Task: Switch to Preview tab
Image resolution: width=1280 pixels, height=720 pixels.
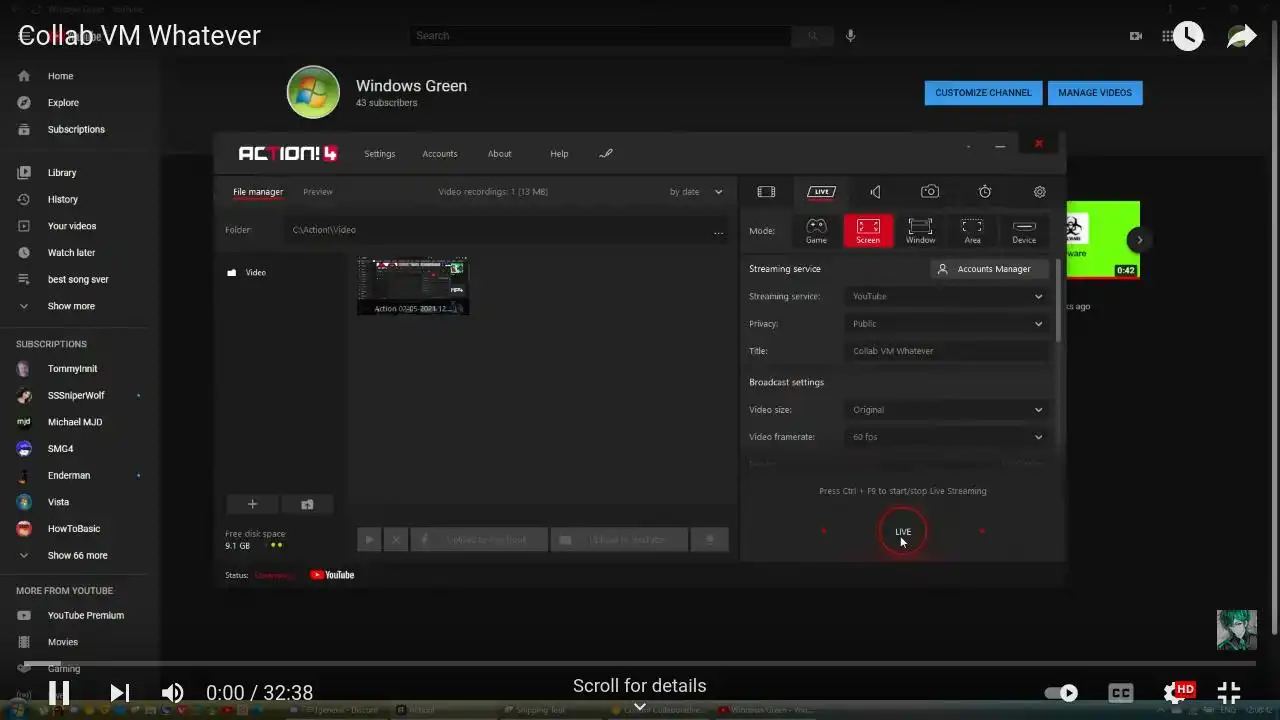Action: 318,192
